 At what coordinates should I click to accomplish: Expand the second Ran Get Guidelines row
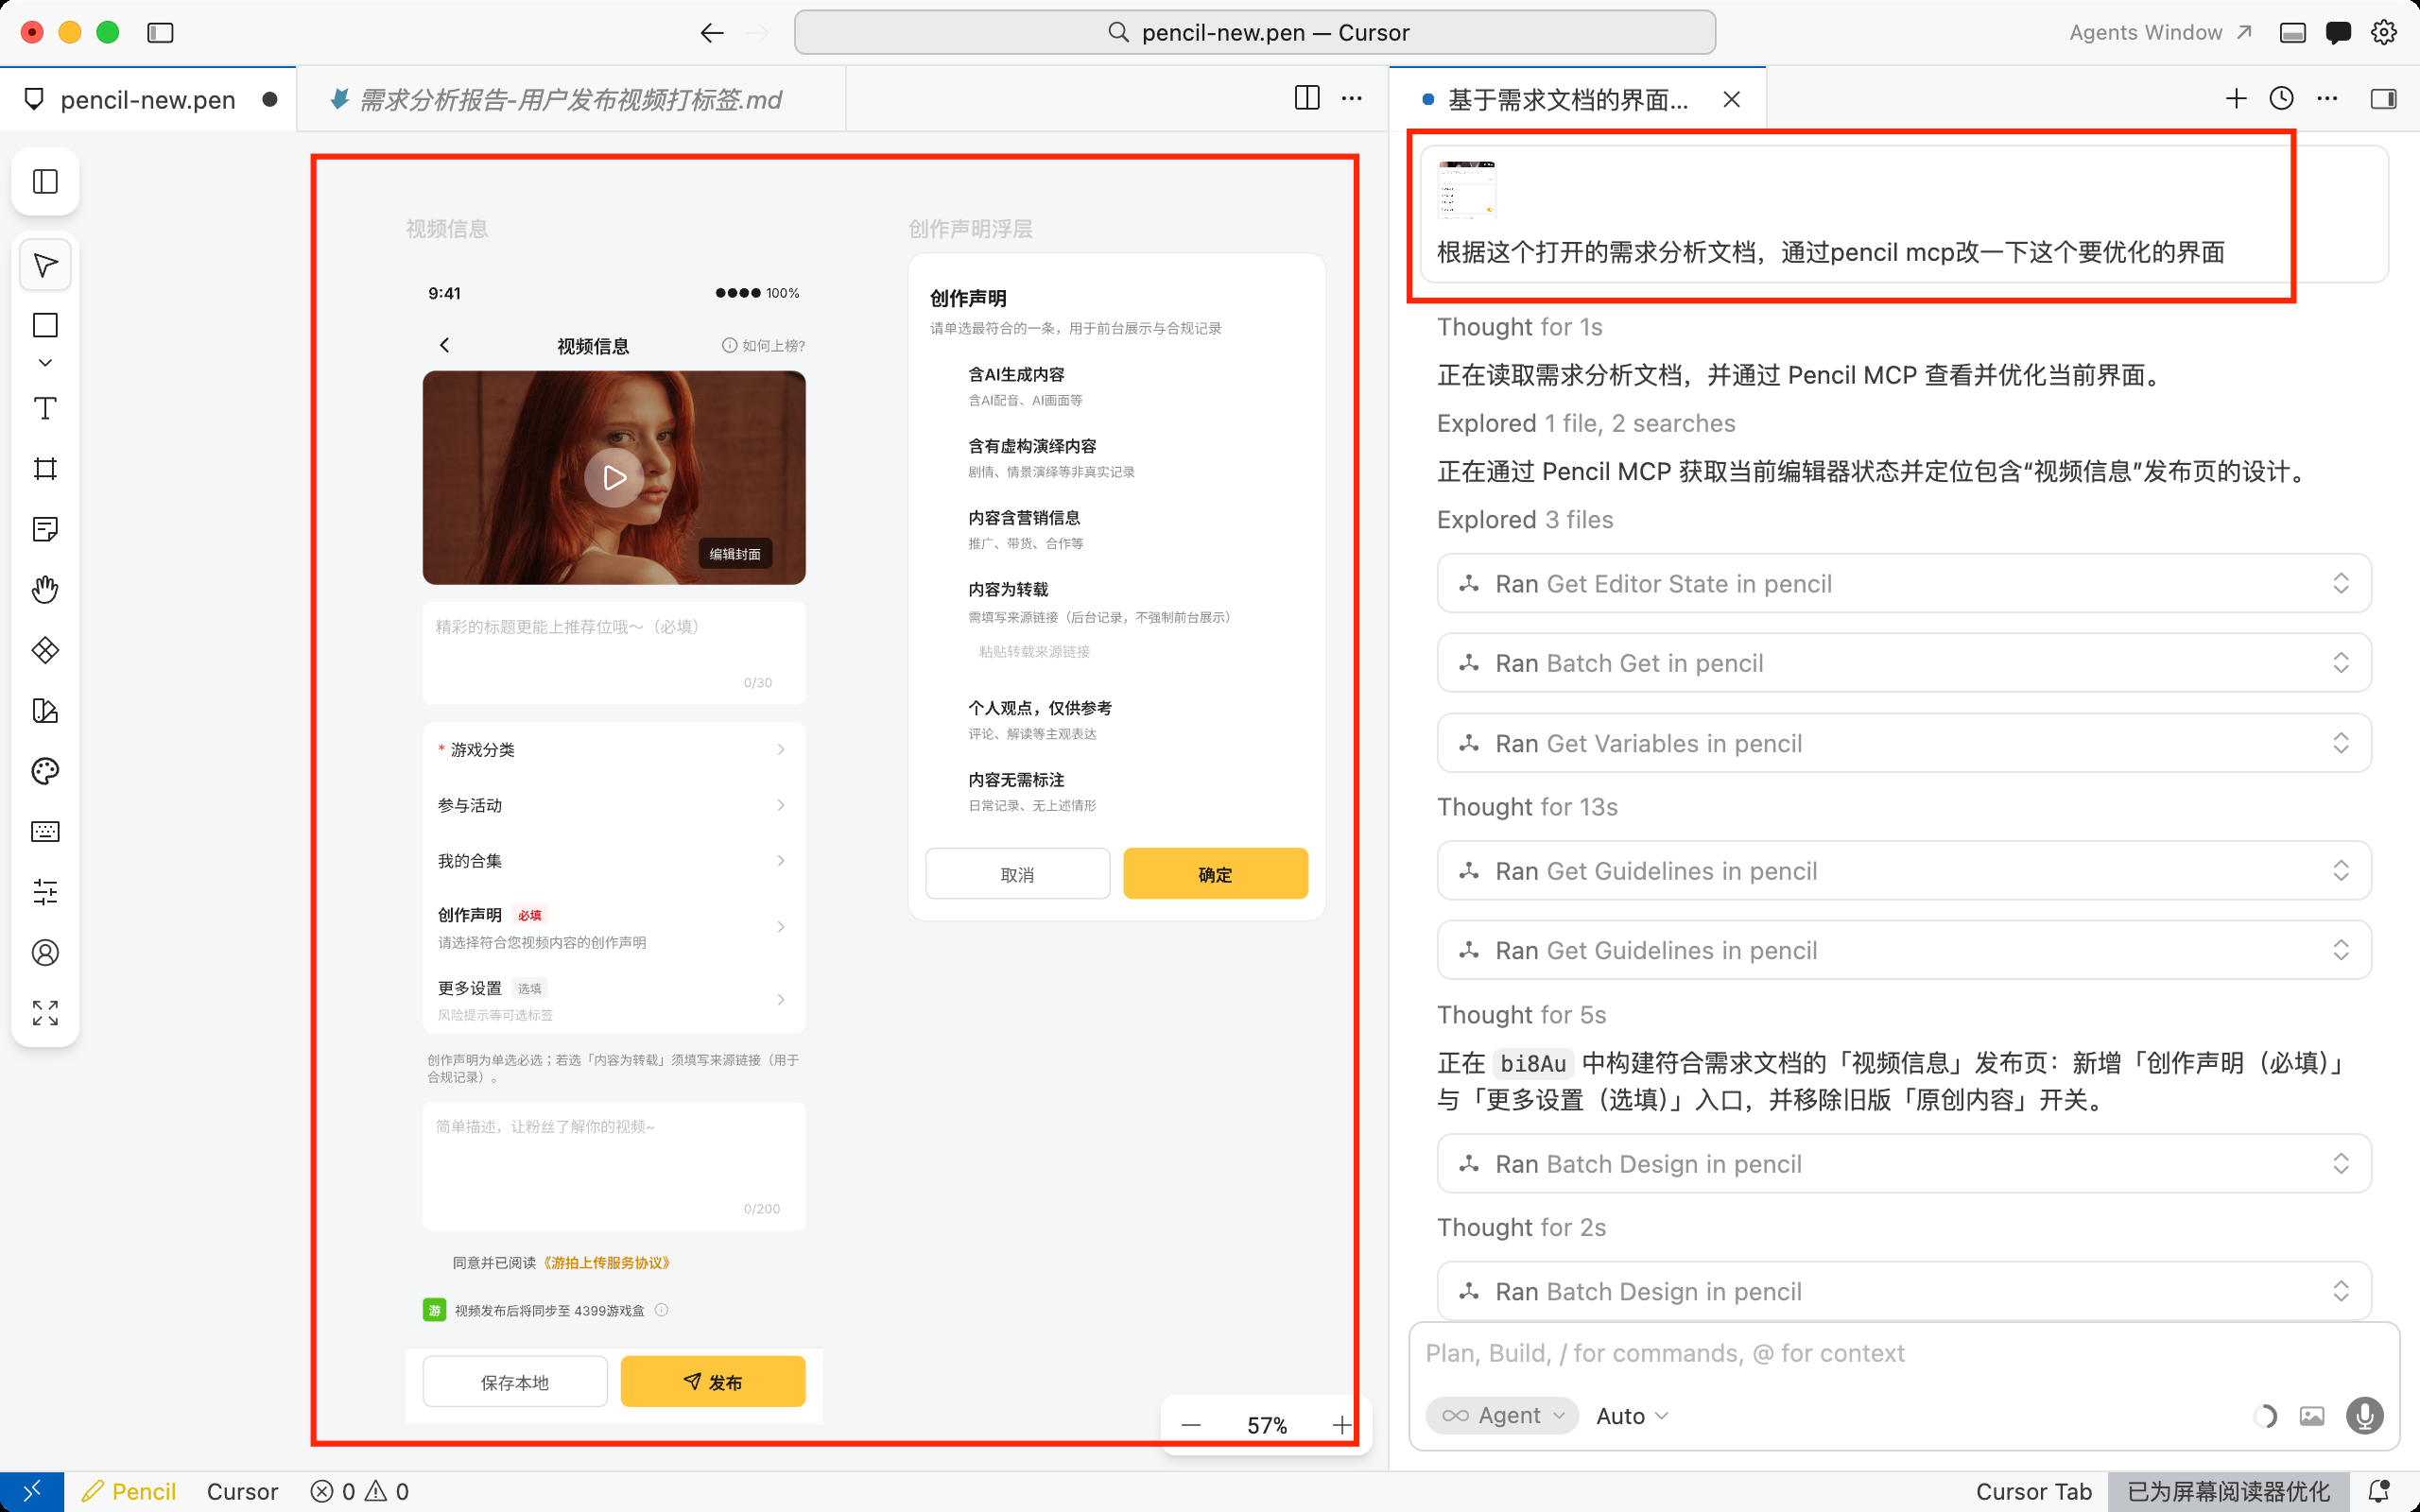click(1904, 950)
